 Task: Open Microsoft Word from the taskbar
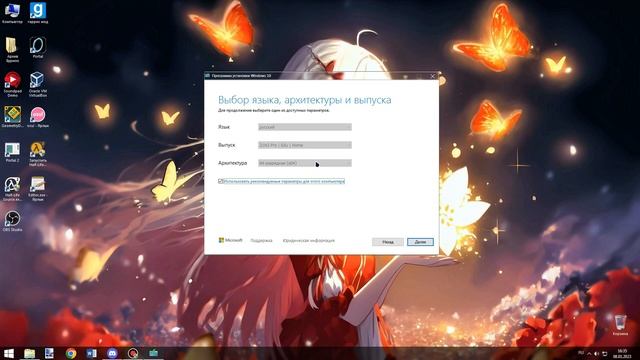click(x=91, y=353)
